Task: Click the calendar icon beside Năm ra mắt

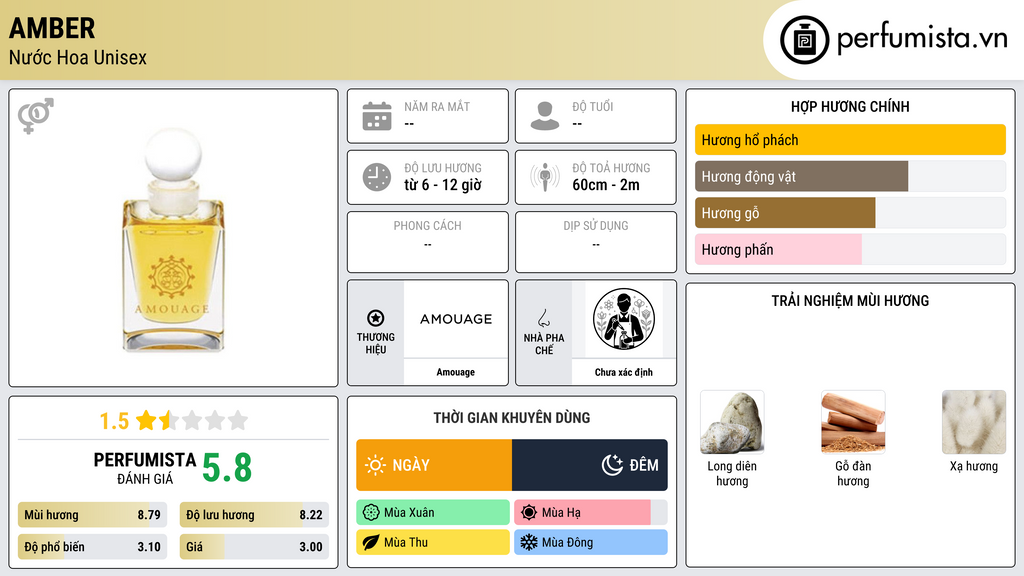Action: tap(377, 116)
